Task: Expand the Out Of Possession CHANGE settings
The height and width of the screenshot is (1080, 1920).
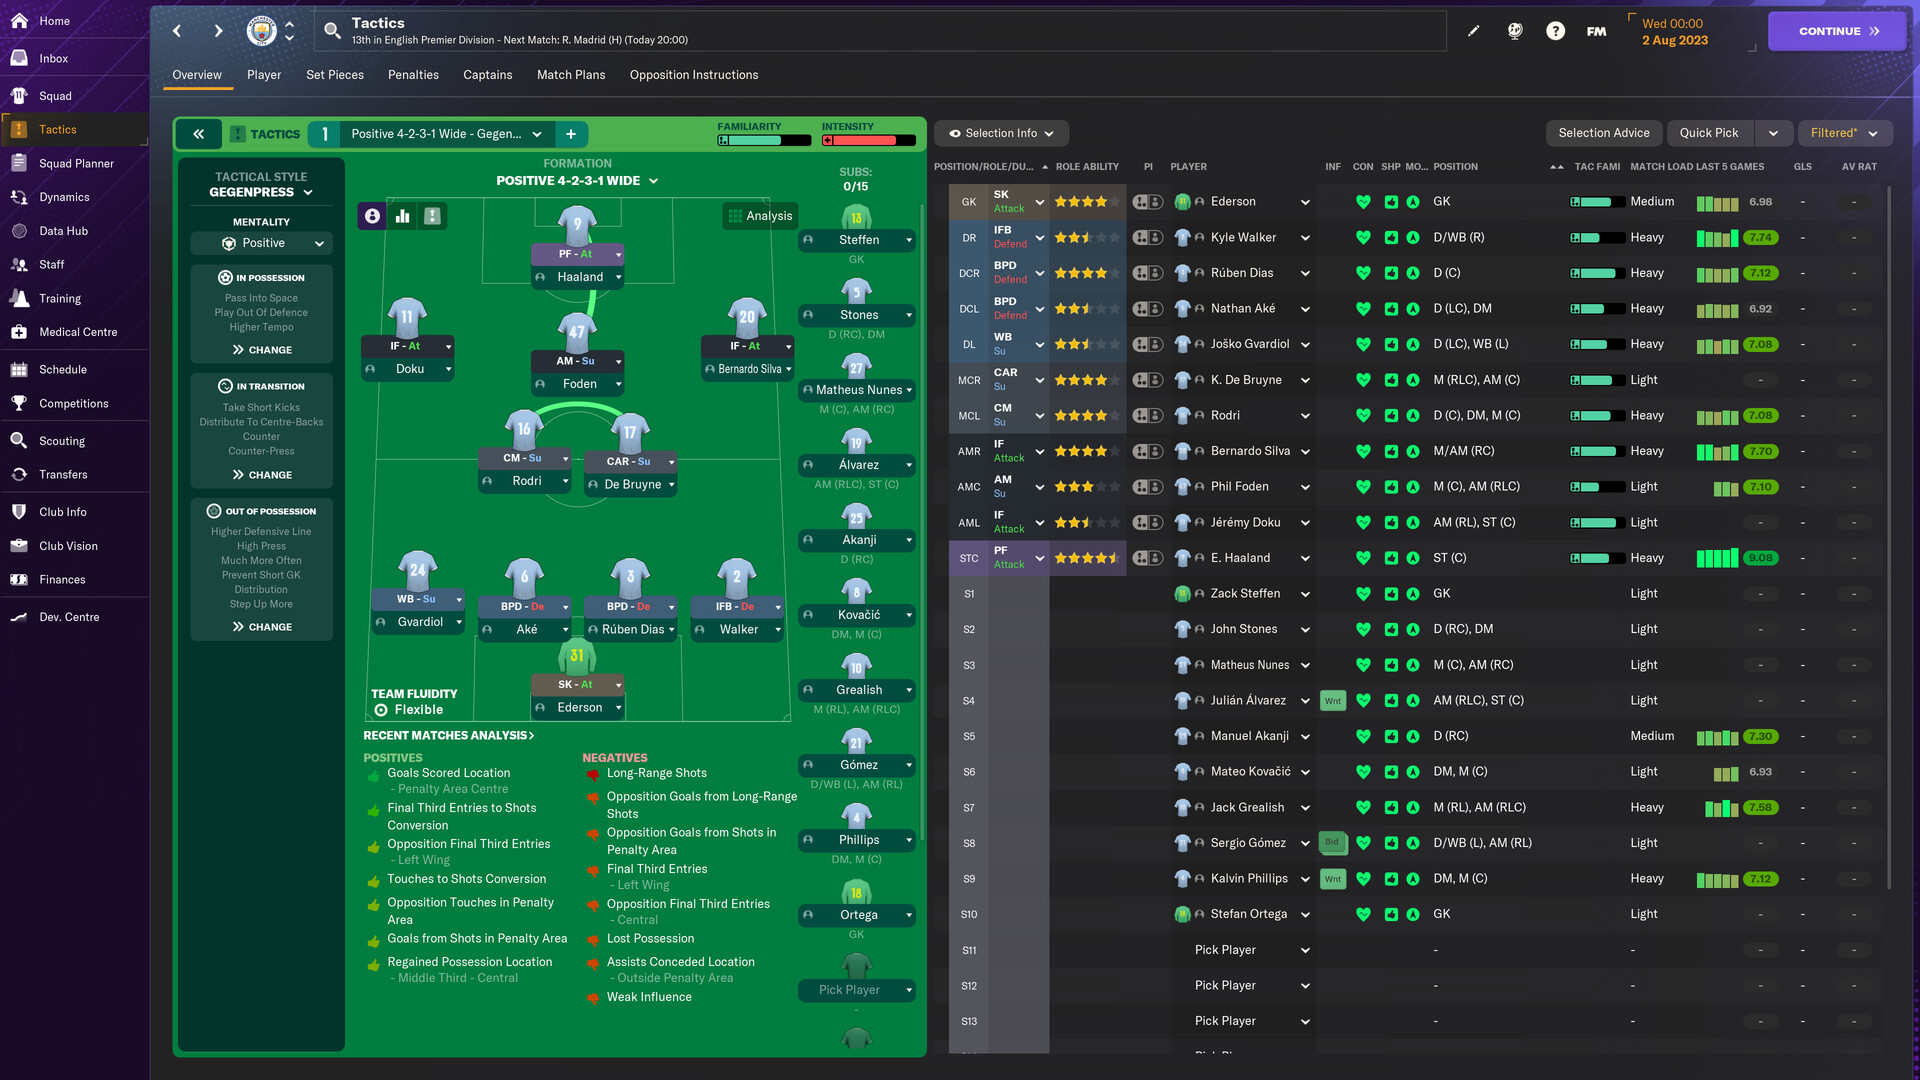Action: [x=260, y=626]
